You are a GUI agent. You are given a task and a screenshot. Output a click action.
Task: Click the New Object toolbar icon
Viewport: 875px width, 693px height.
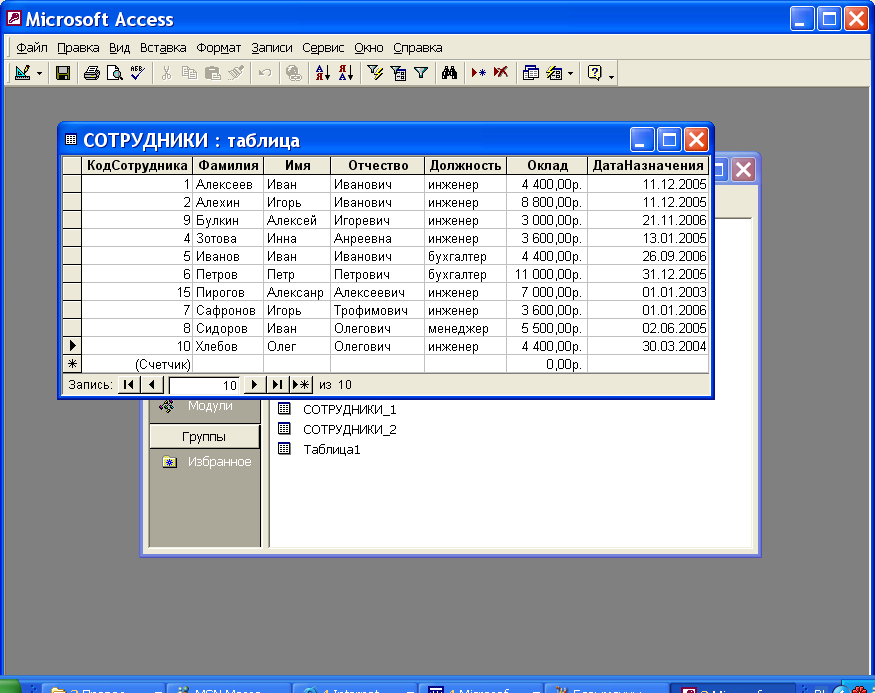click(554, 73)
